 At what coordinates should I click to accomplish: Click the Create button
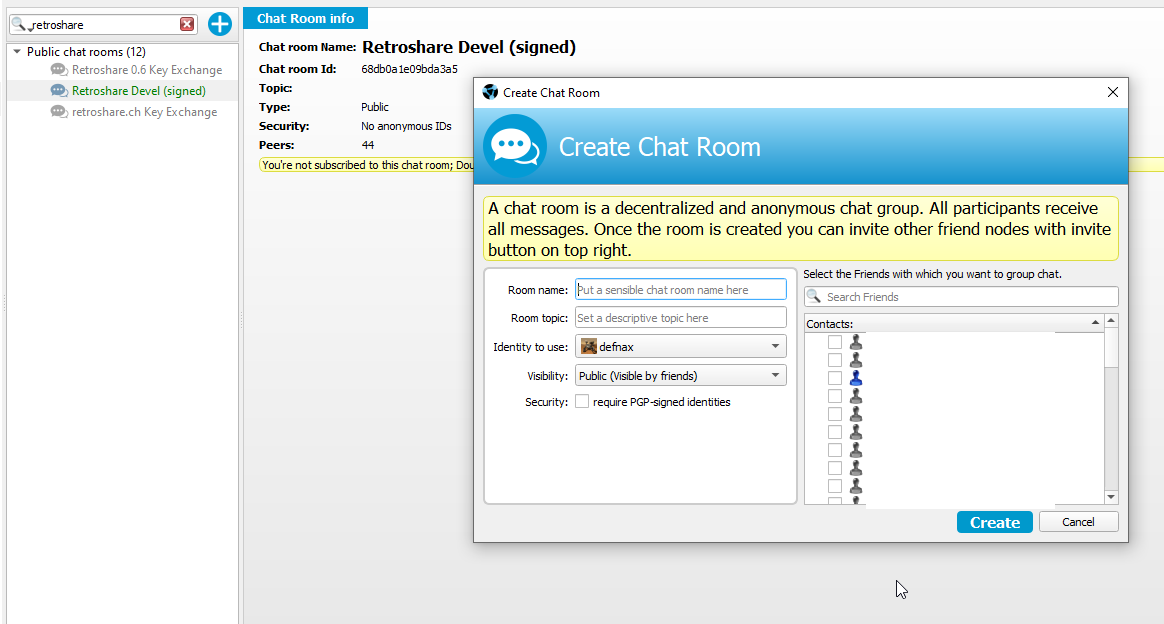(995, 522)
